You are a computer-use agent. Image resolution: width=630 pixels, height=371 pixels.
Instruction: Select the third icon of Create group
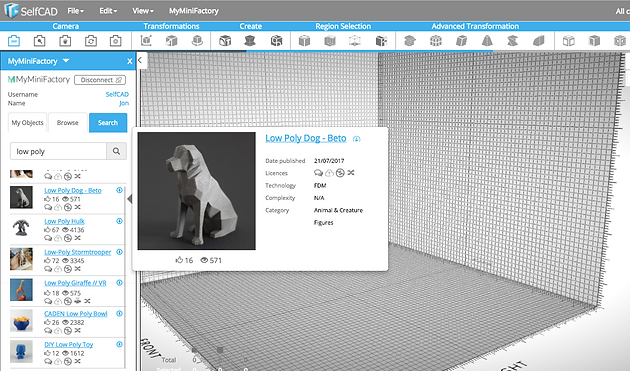tap(276, 41)
